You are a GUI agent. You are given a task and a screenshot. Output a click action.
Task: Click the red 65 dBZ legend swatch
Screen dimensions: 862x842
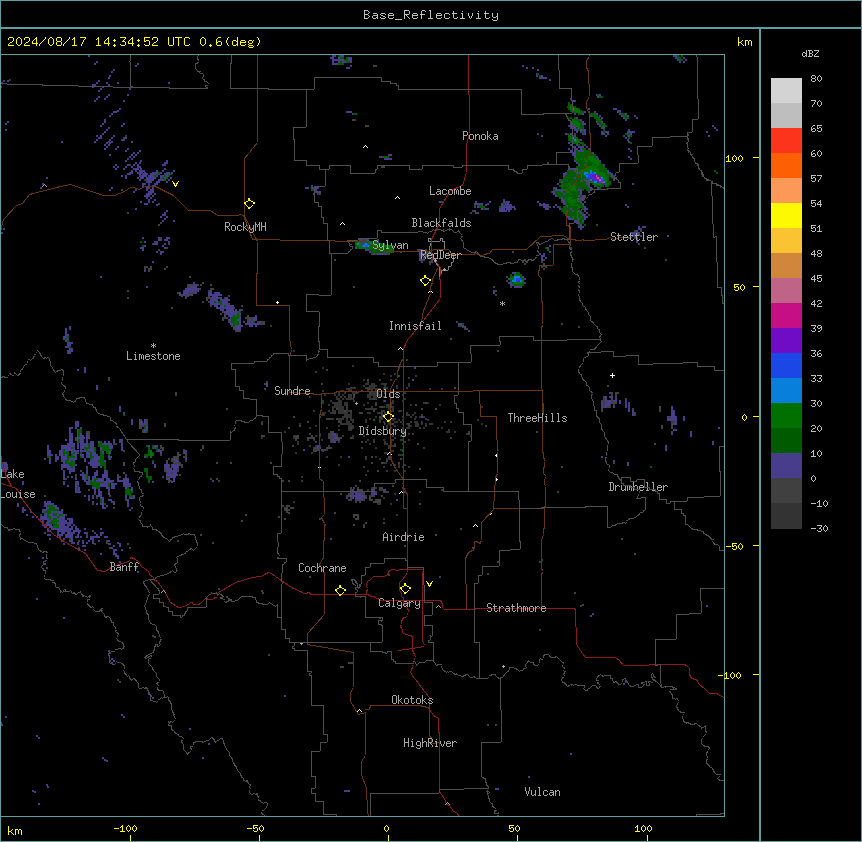pos(786,141)
